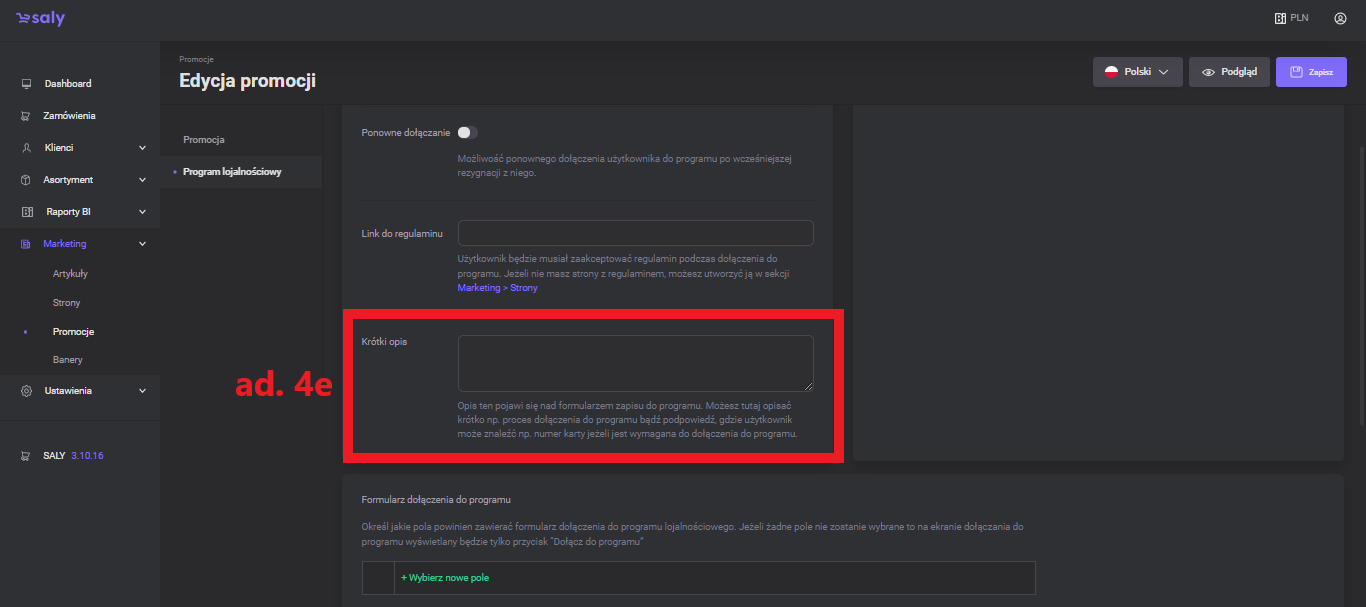The width and height of the screenshot is (1366, 607).
Task: Click the PLN currency icon
Action: 1279,18
